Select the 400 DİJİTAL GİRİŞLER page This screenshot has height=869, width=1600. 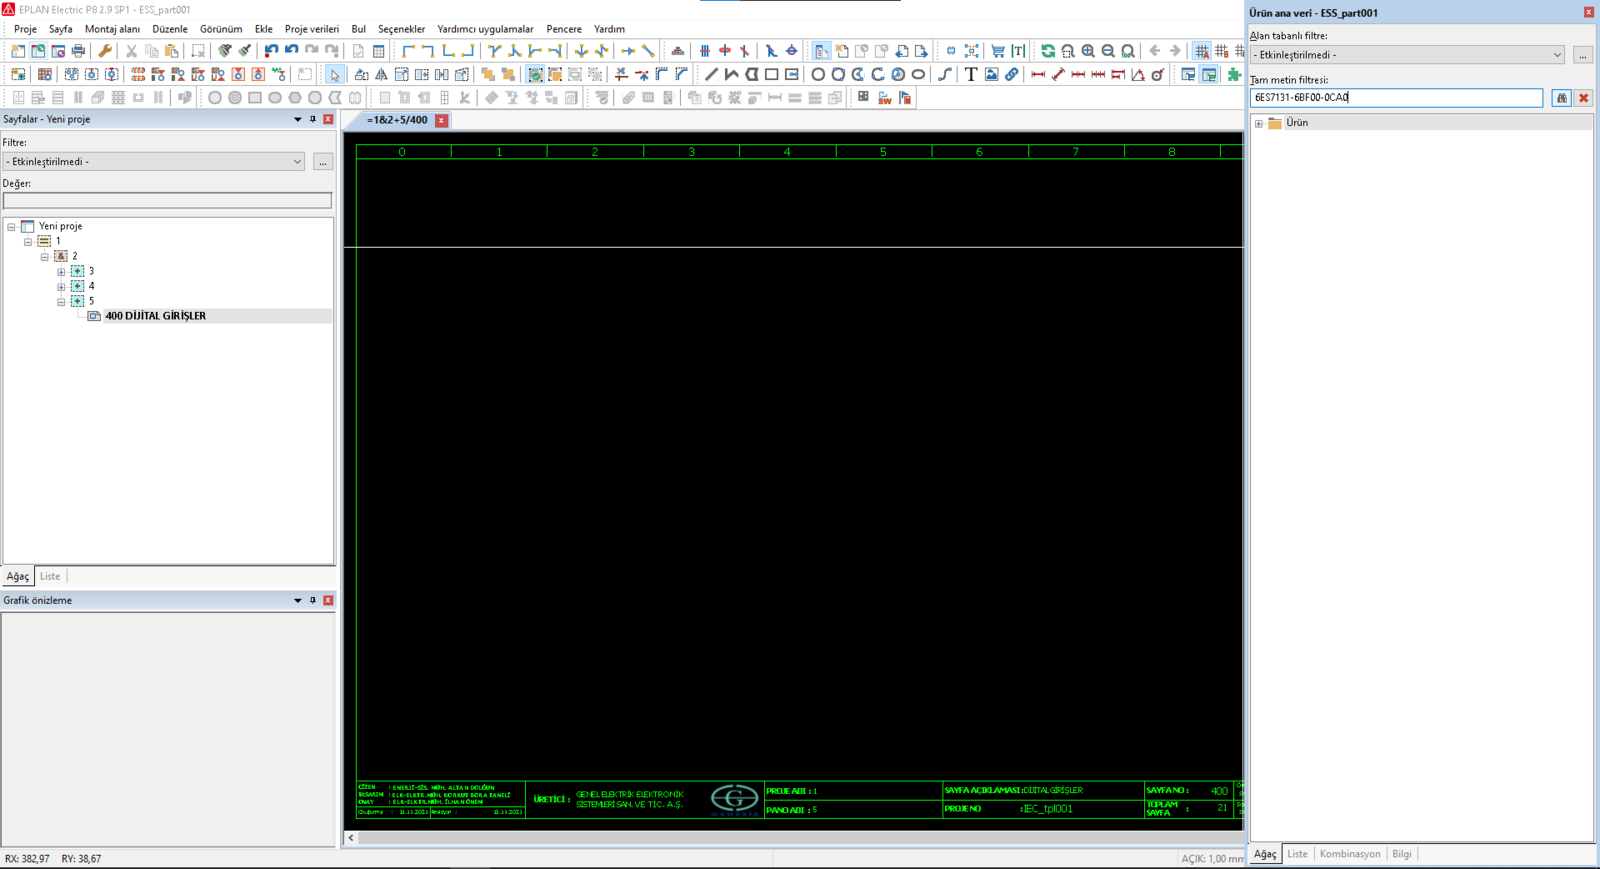click(x=155, y=316)
